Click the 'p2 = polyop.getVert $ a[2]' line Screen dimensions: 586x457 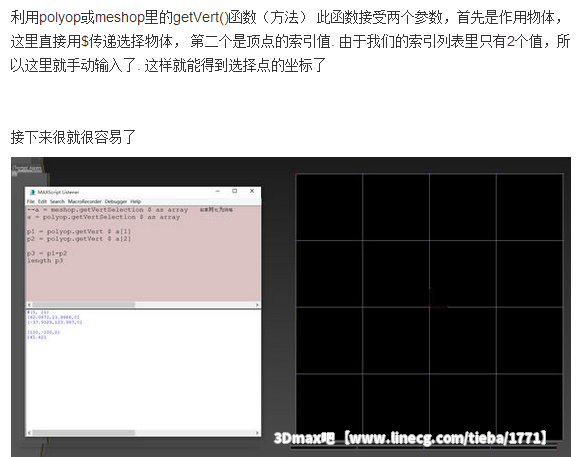pyautogui.click(x=79, y=239)
